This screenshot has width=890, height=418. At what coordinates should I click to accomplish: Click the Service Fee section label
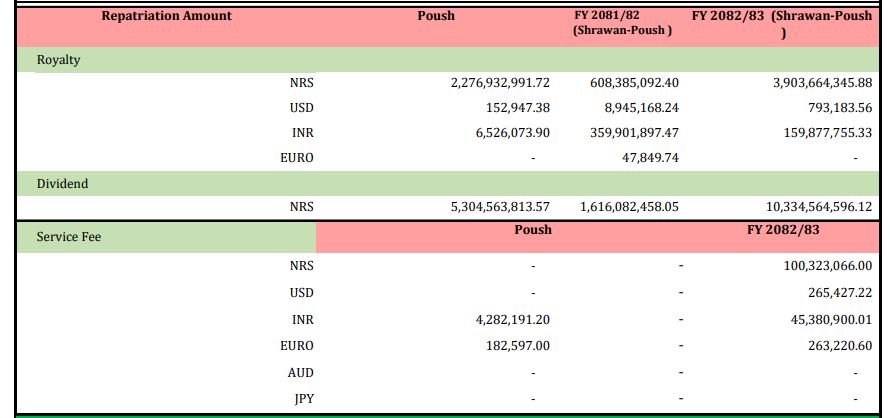point(68,237)
